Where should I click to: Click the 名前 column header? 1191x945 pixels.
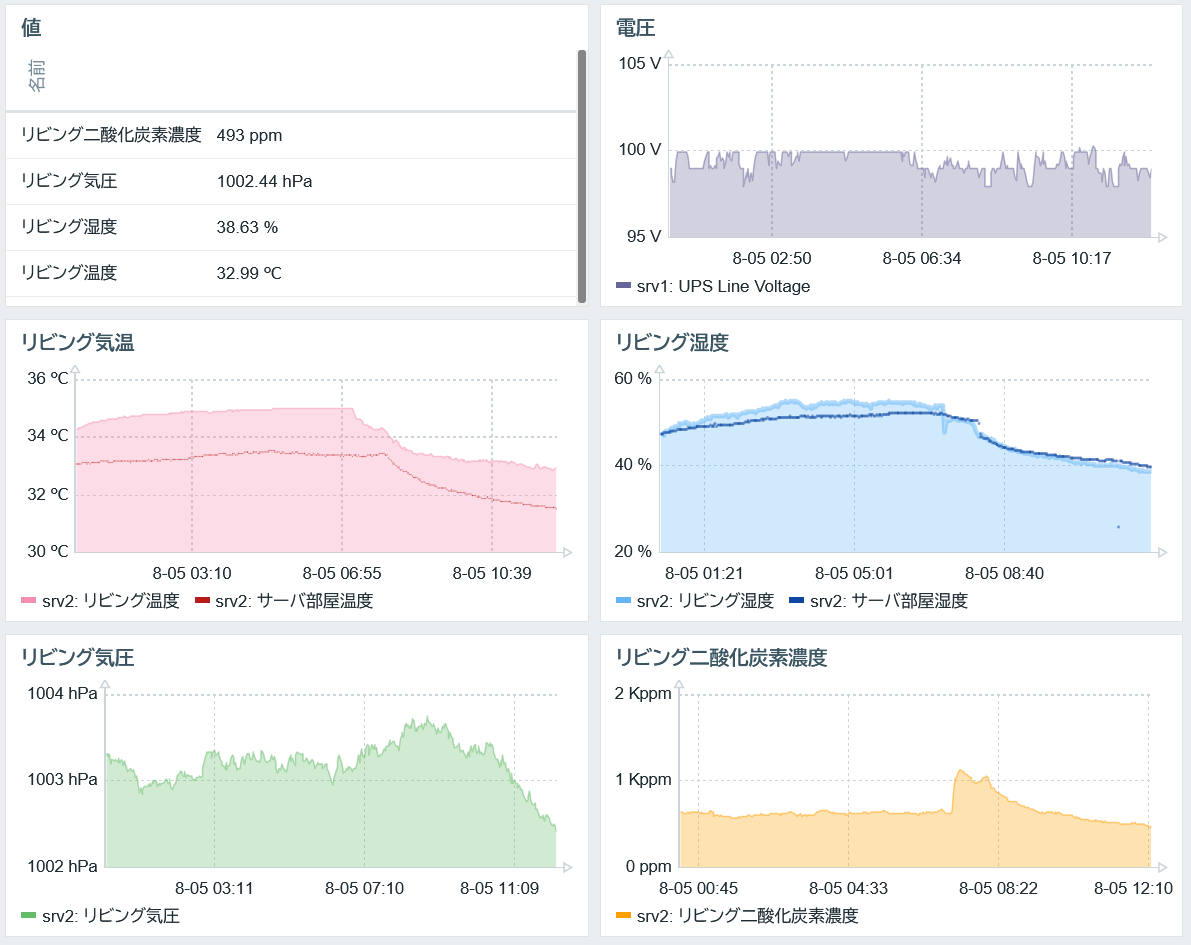click(36, 76)
